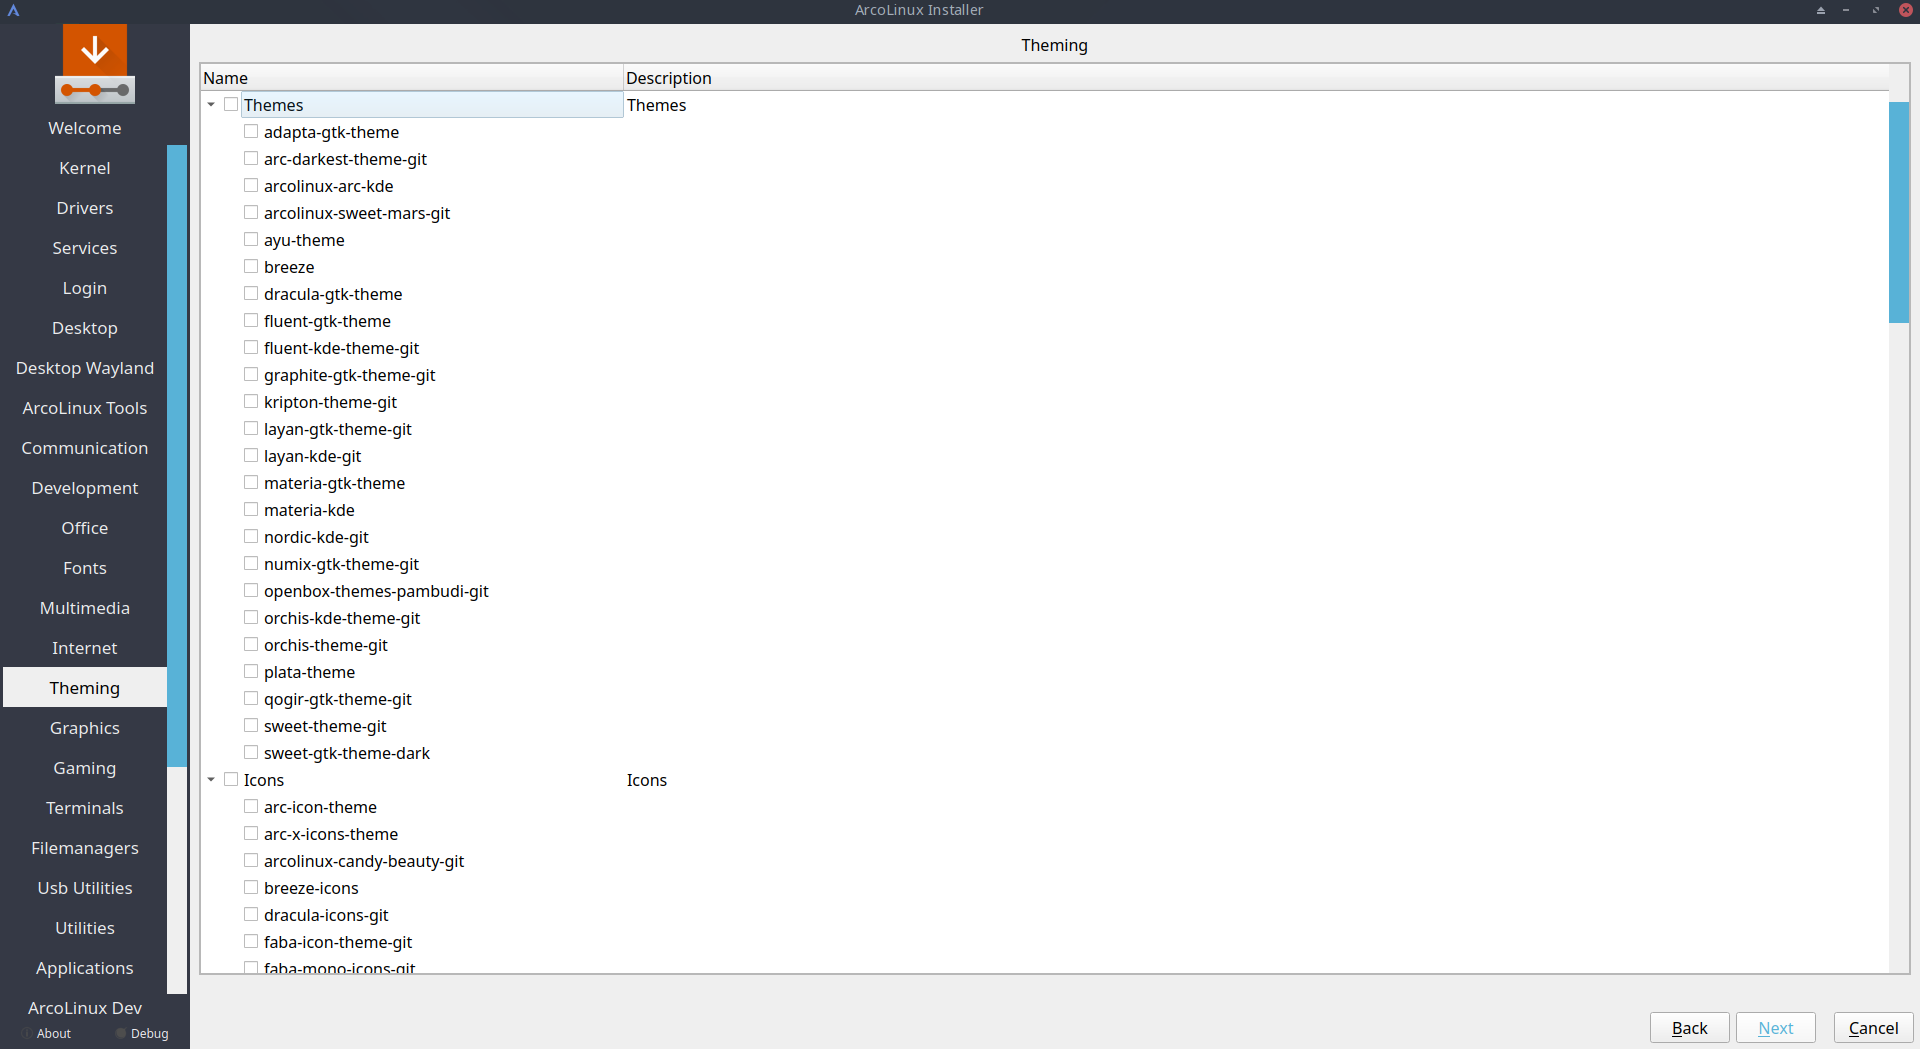
Task: Click the About icon in the sidebar footer
Action: (27, 1033)
